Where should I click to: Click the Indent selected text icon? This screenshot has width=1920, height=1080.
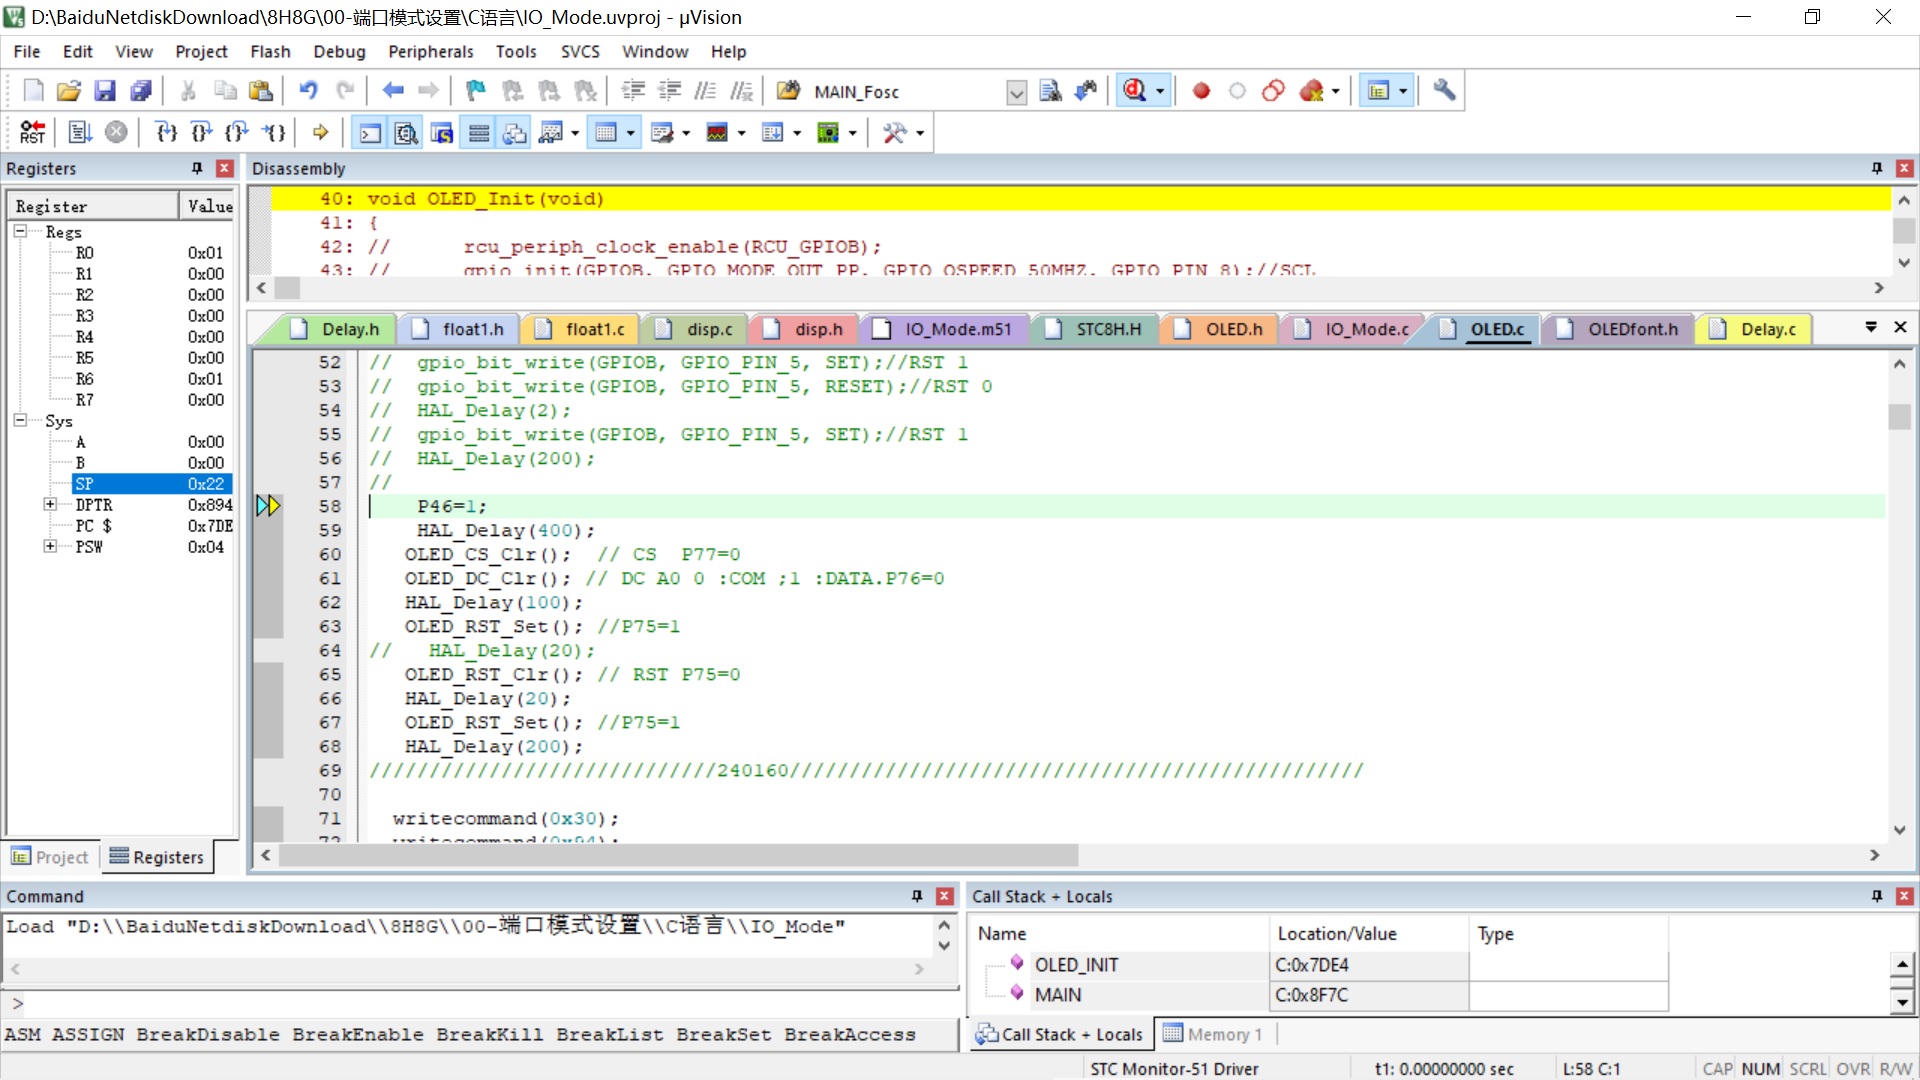click(633, 91)
